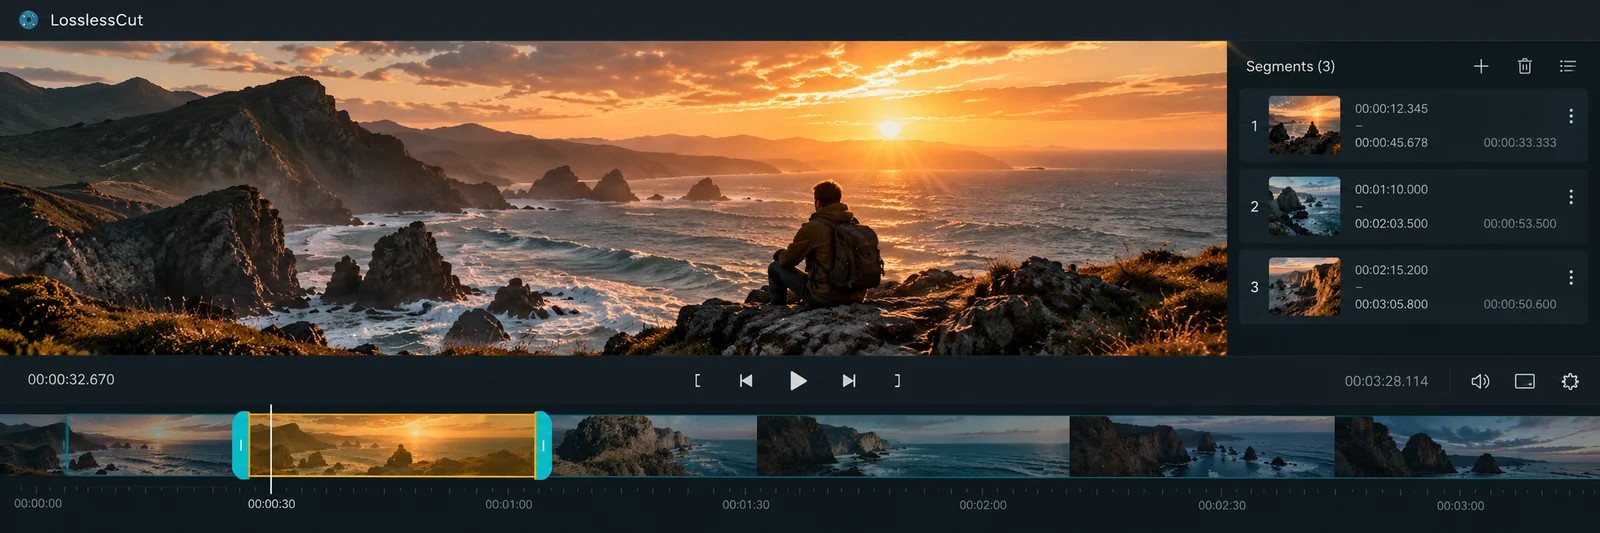This screenshot has width=1600, height=533.
Task: Click the LosslessCut app logo icon
Action: [x=29, y=19]
